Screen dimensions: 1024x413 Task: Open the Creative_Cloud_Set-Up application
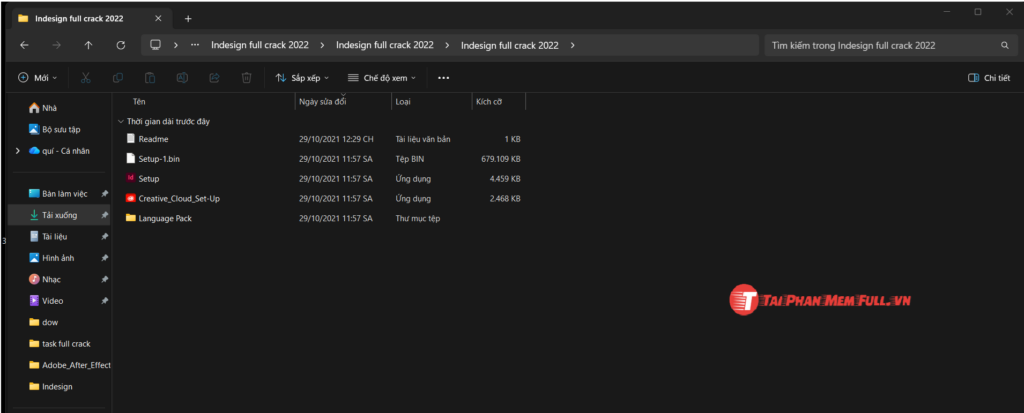(179, 198)
